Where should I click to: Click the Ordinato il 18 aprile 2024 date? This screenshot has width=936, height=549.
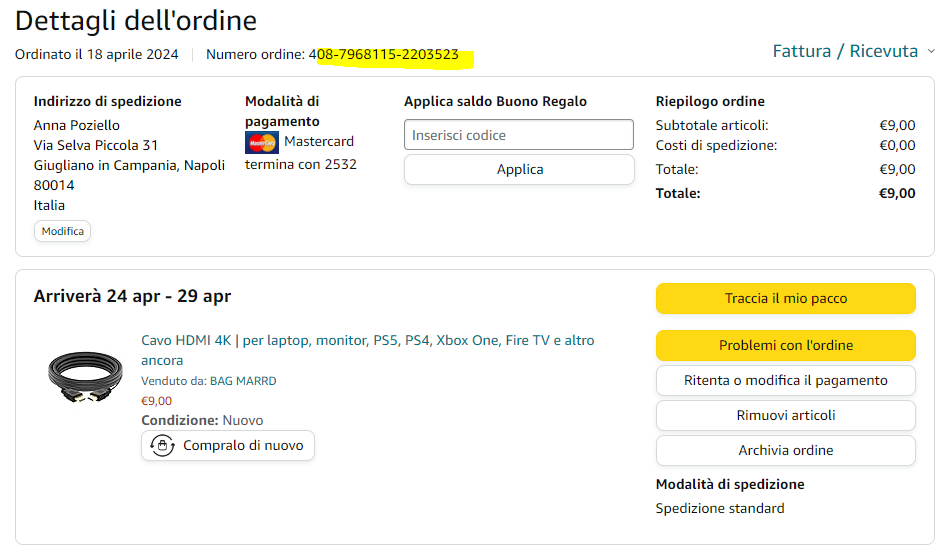[97, 54]
